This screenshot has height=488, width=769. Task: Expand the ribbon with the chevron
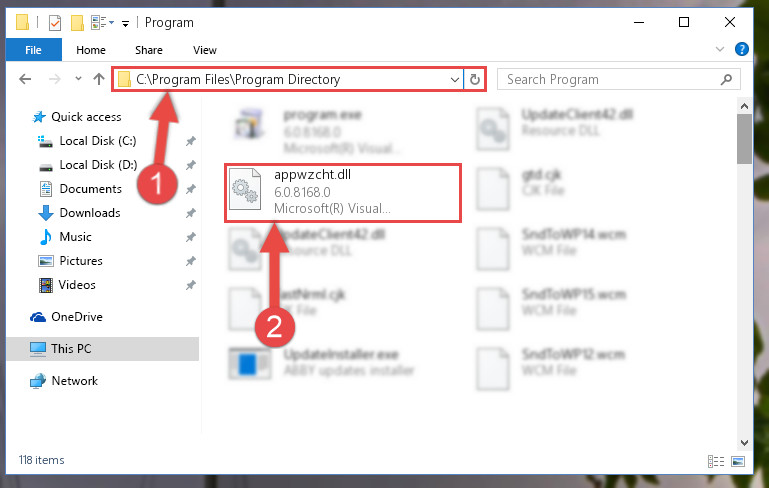coord(719,49)
